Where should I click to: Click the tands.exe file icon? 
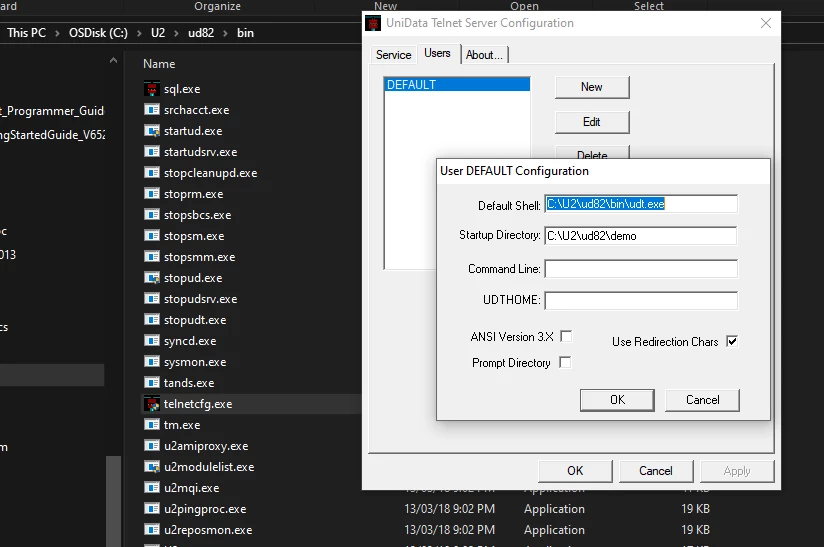coord(152,383)
